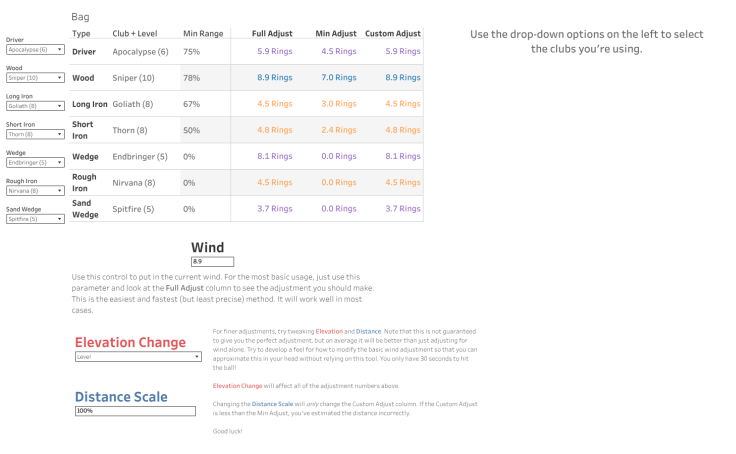
Task: Open the Wood club dropdown
Action: point(35,77)
